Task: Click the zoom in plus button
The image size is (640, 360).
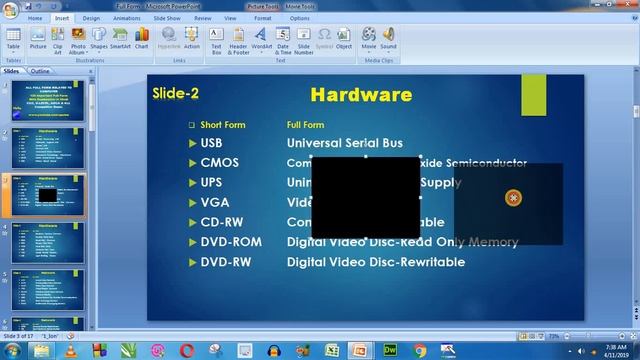Action: pyautogui.click(x=622, y=336)
